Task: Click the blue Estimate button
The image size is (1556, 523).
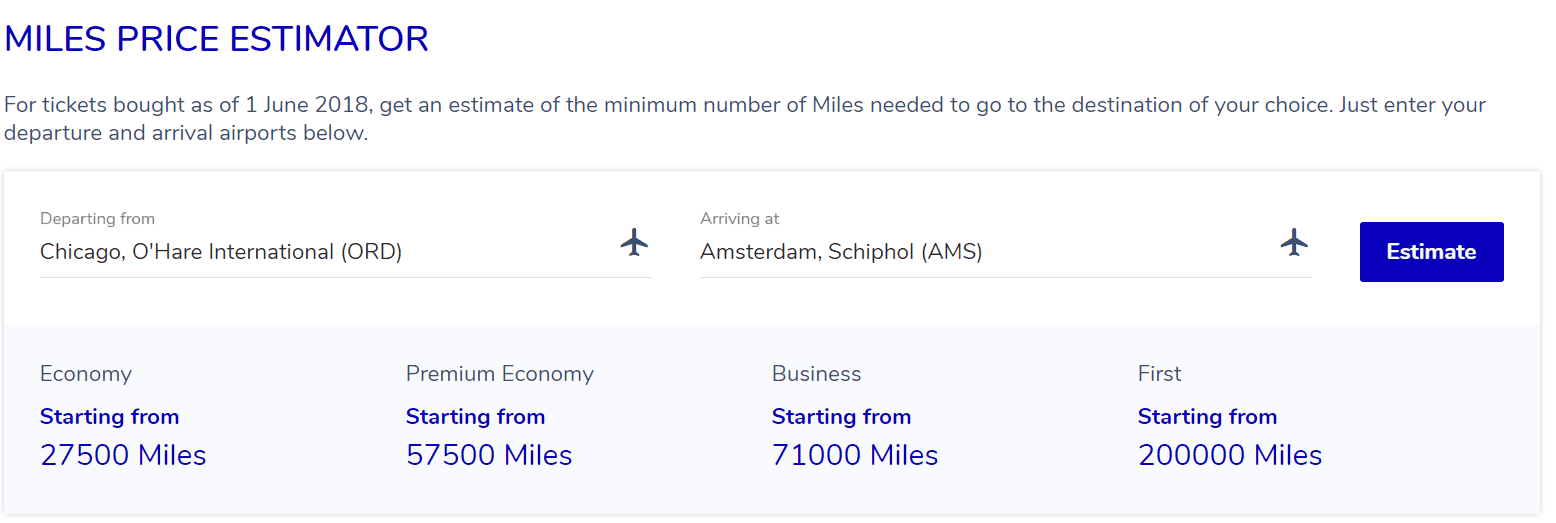Action: (1431, 252)
